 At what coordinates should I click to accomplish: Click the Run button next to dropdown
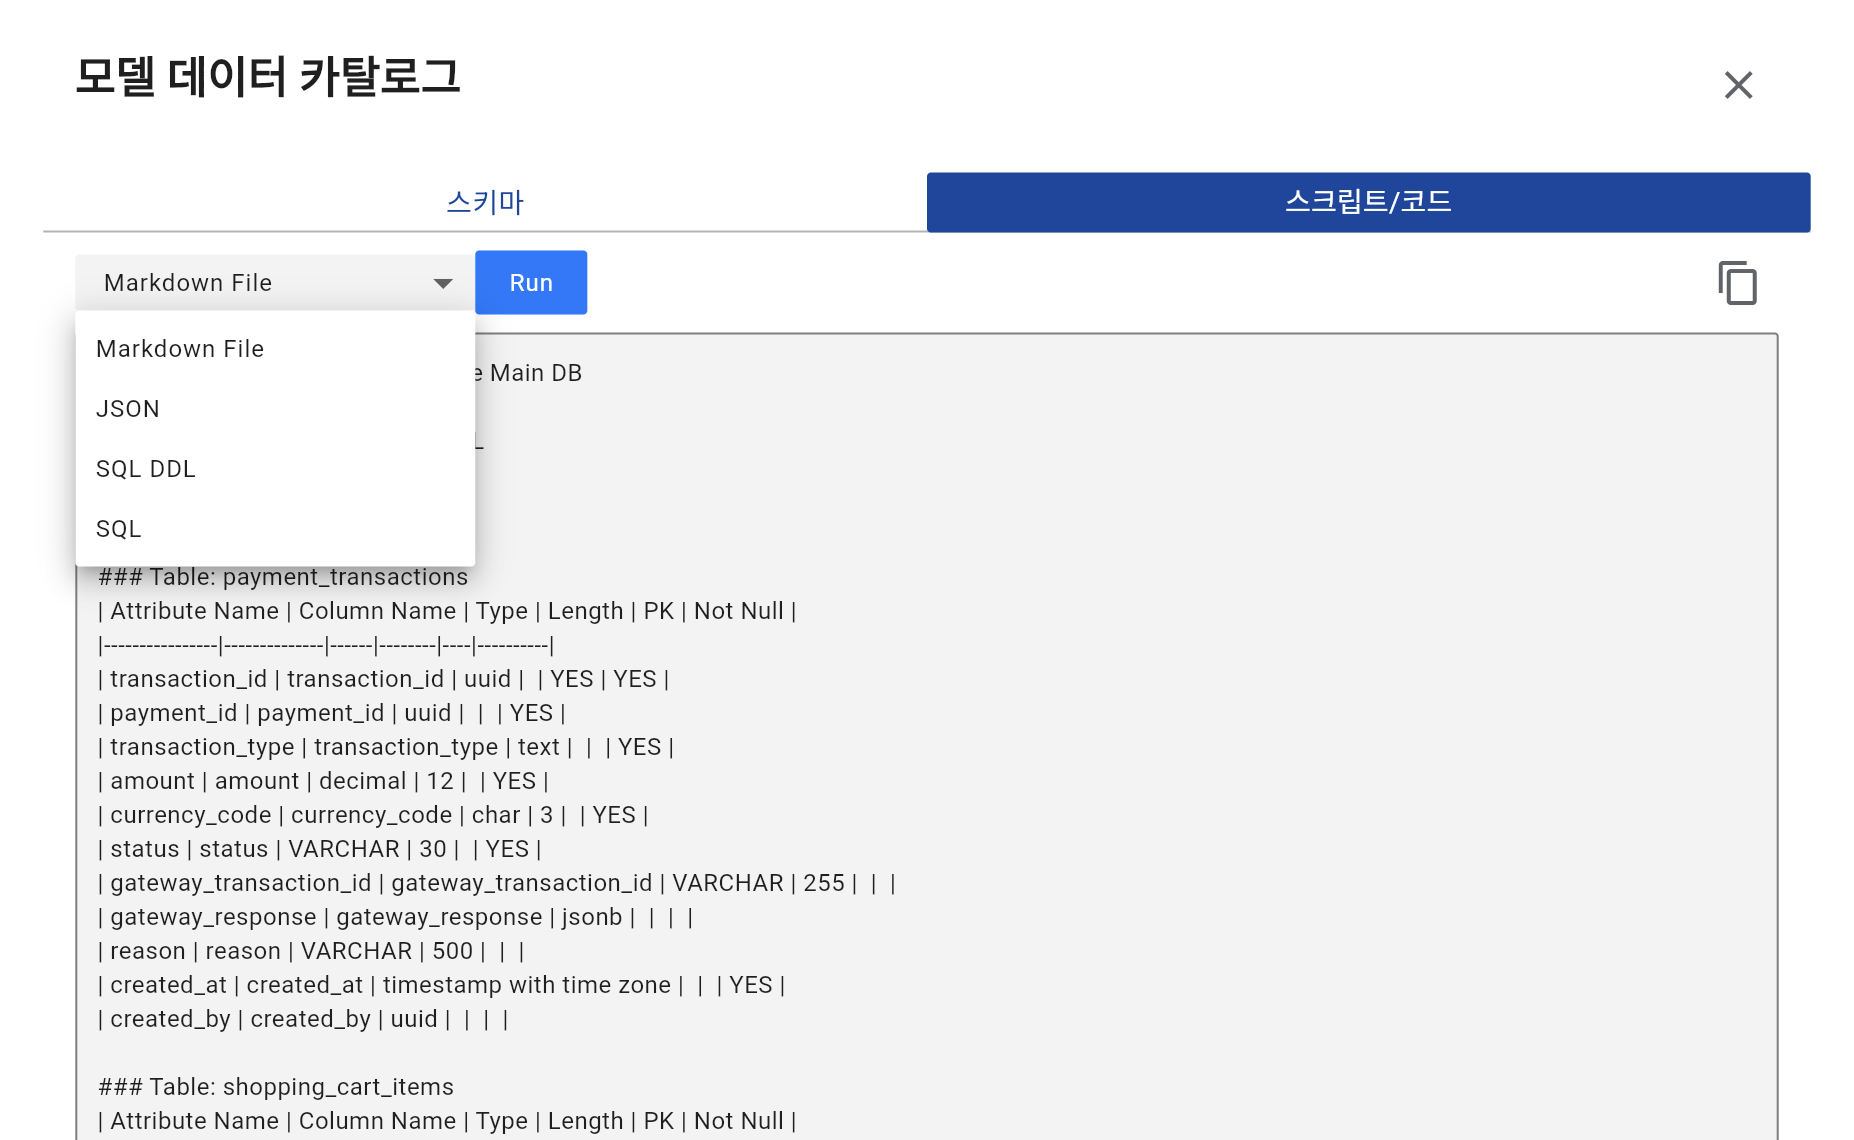click(531, 282)
